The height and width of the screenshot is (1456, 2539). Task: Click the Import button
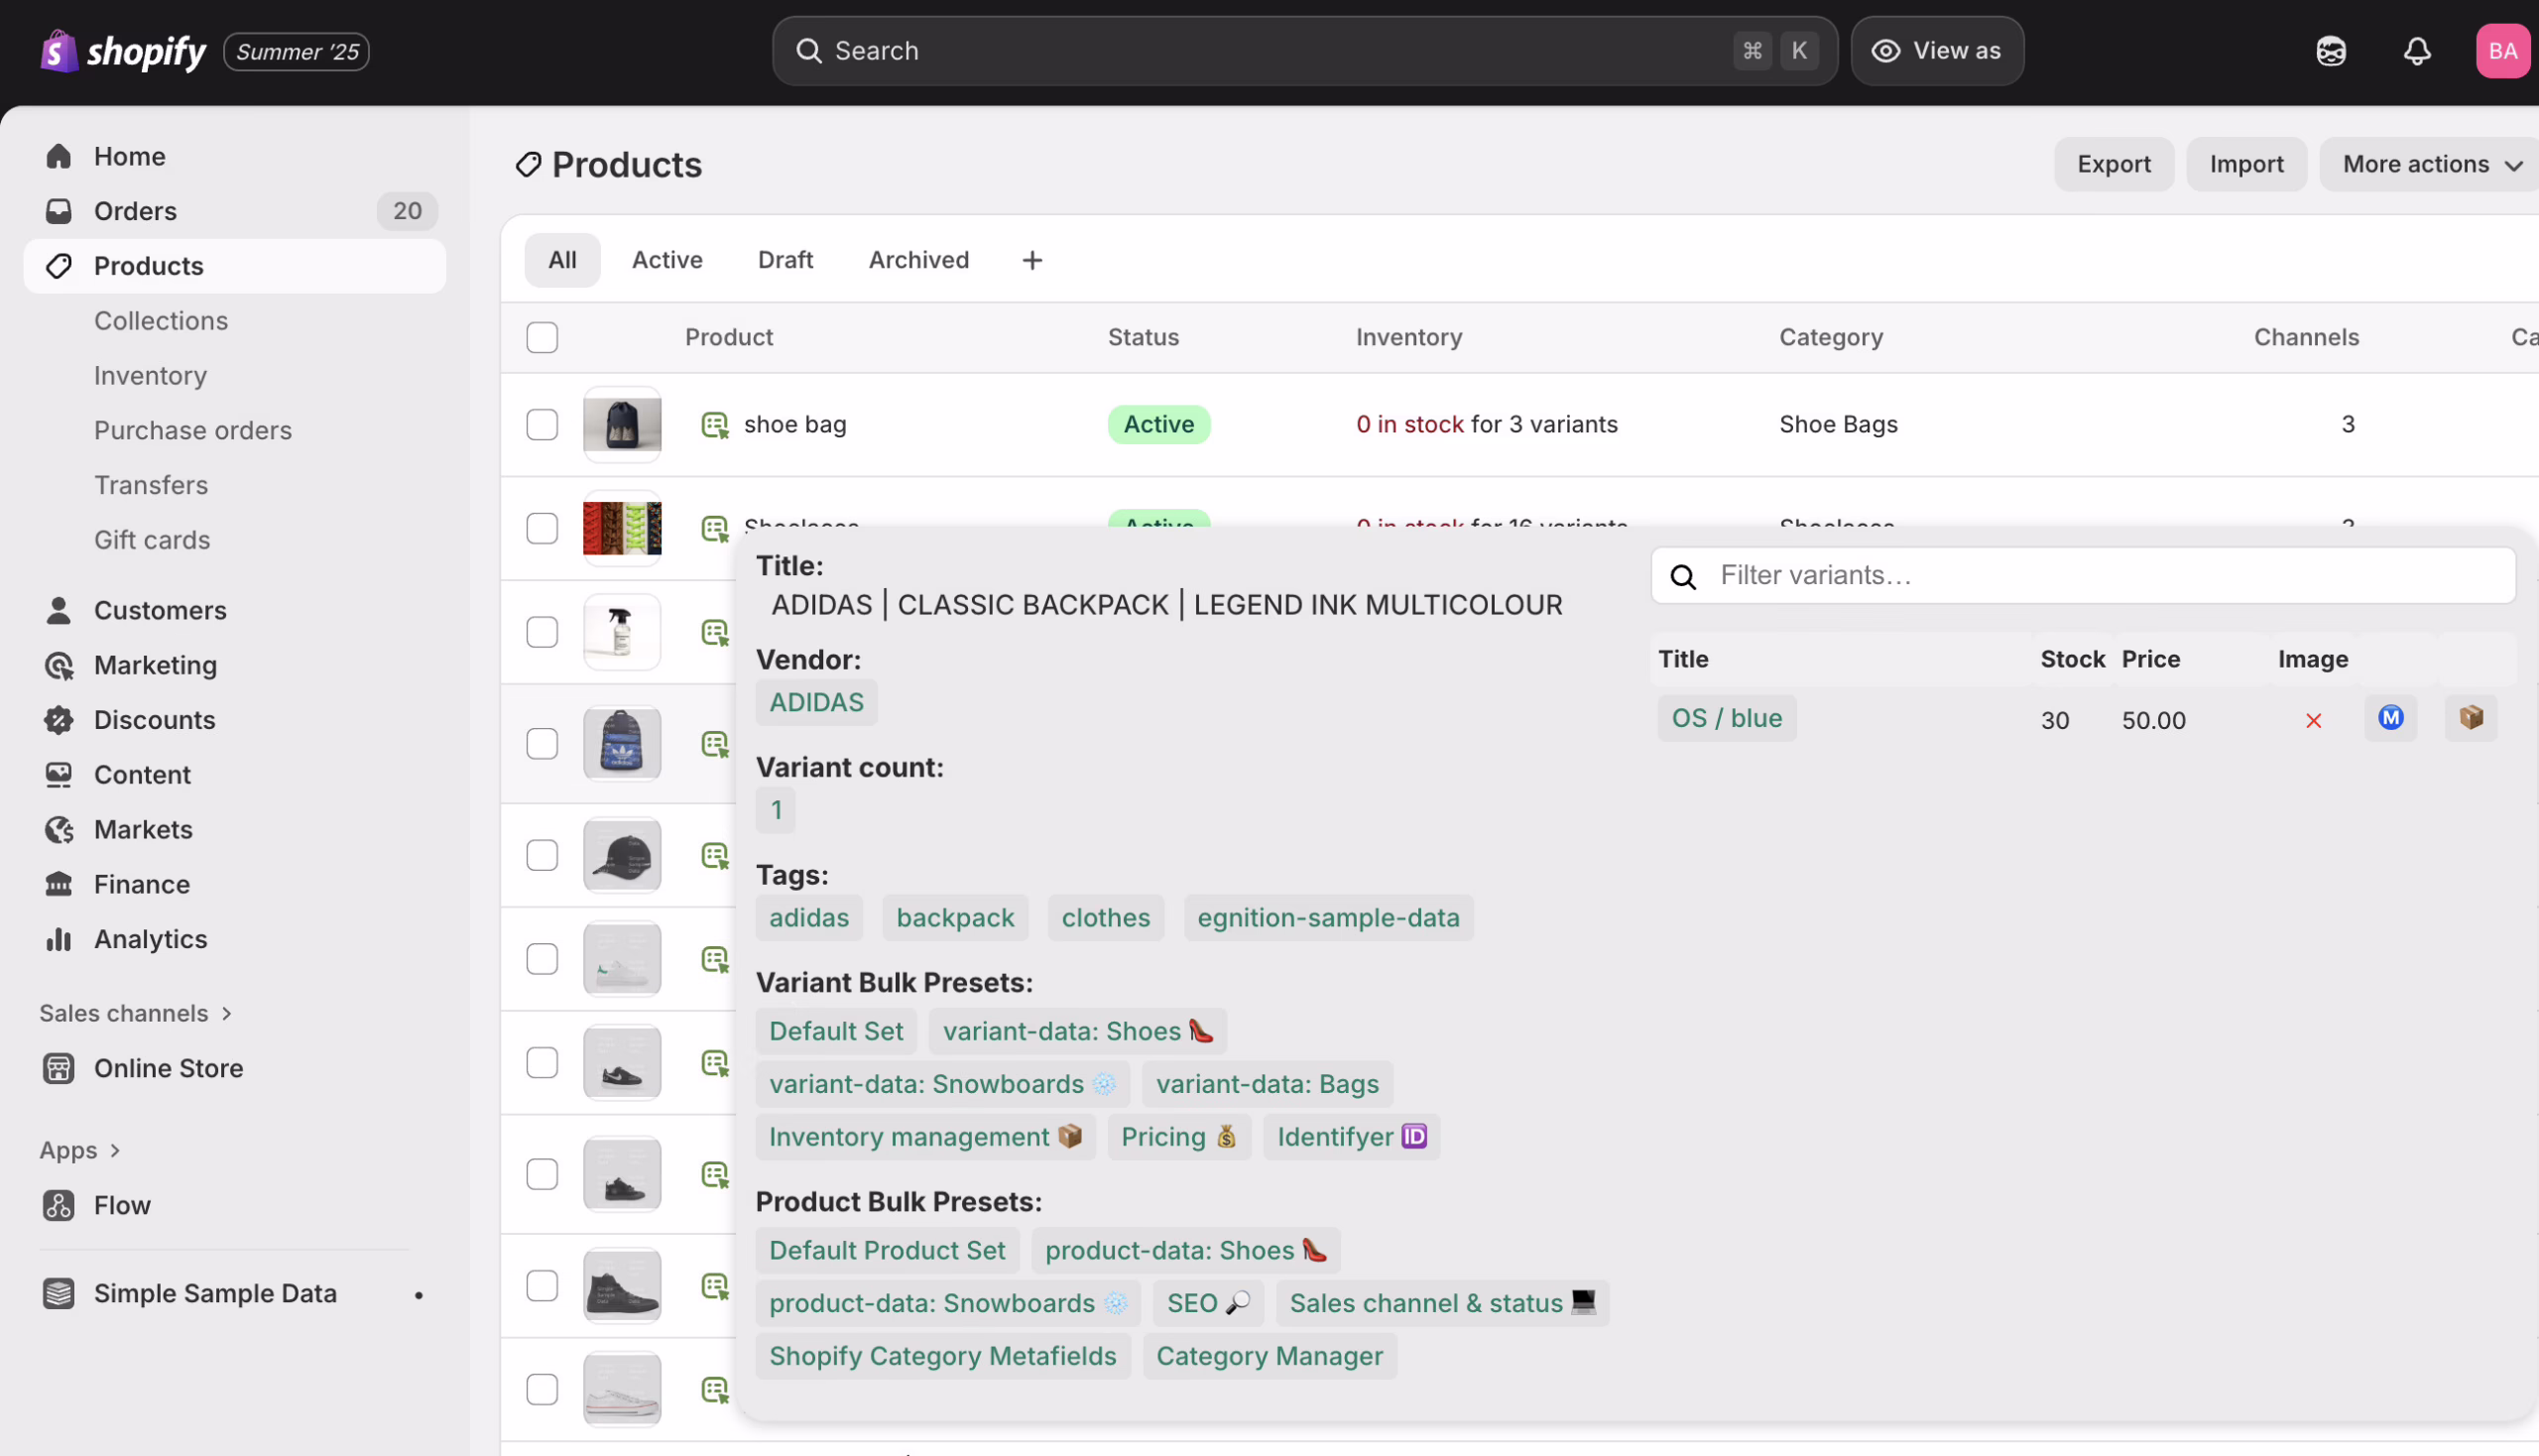click(2246, 164)
